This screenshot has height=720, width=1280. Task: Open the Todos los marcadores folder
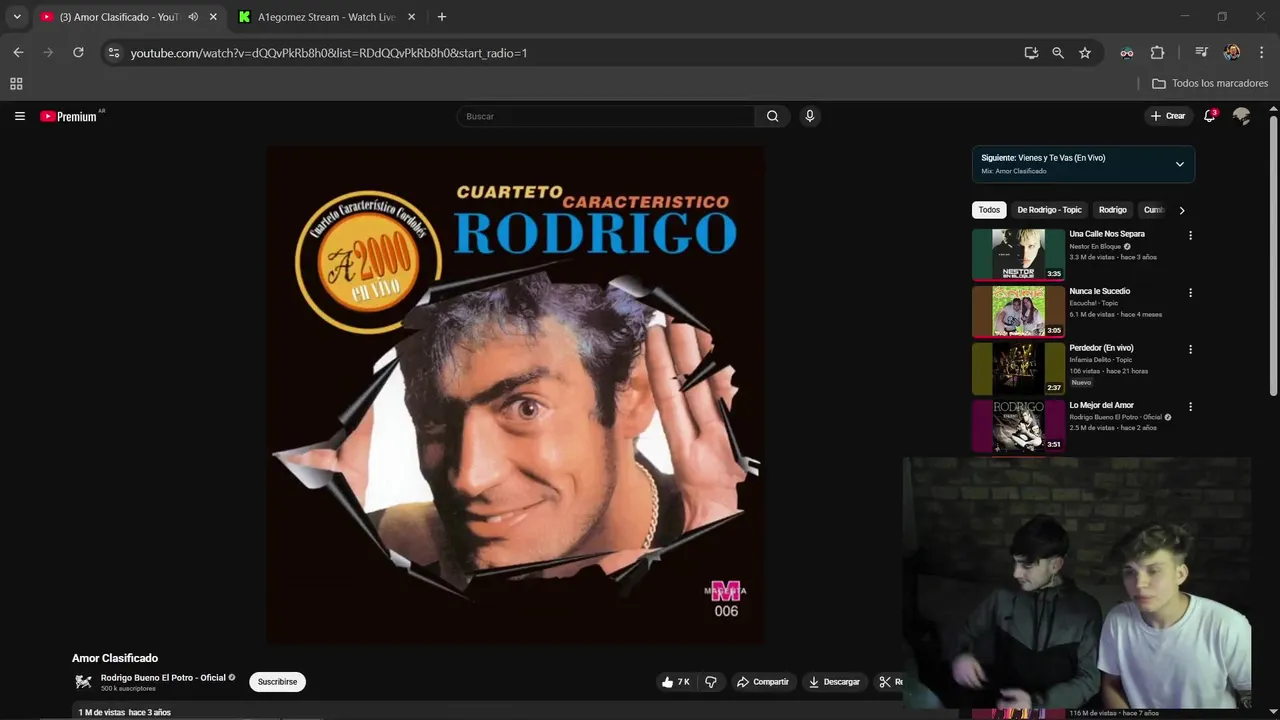pyautogui.click(x=1210, y=84)
